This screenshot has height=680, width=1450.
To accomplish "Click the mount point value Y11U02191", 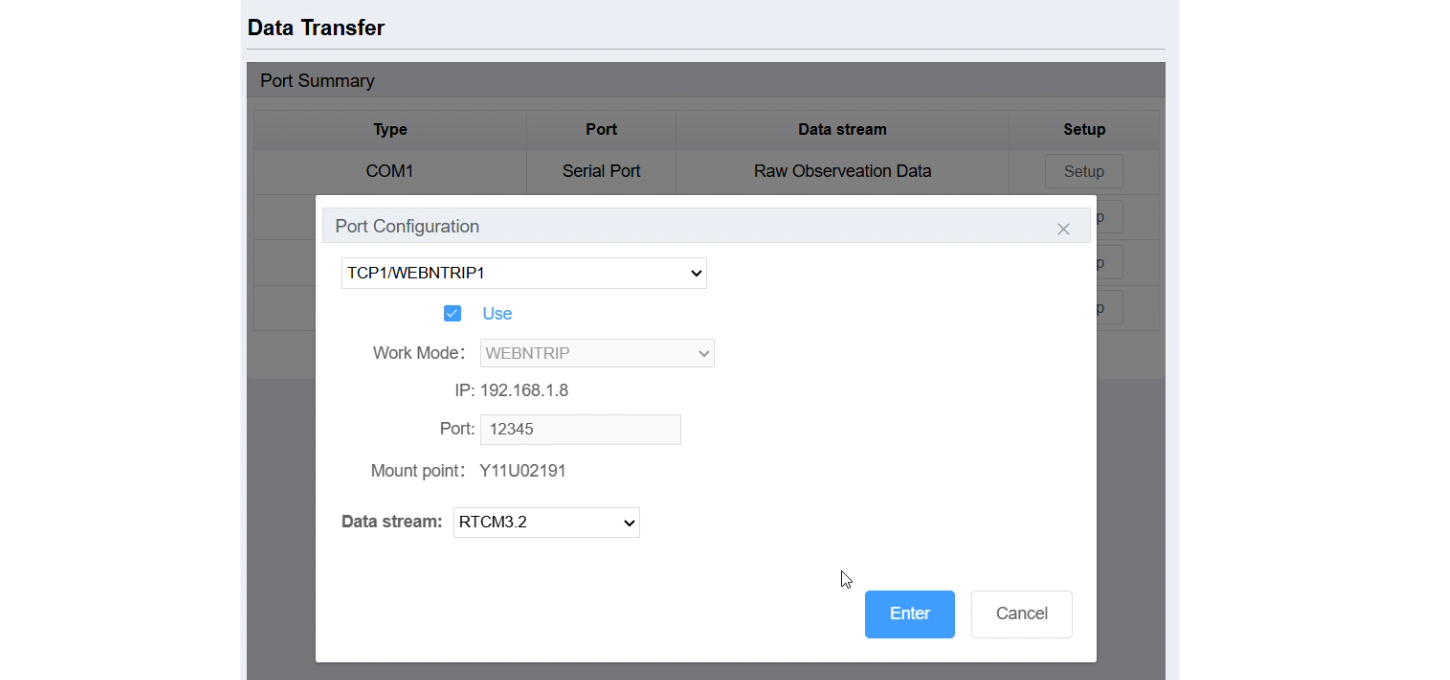I will pyautogui.click(x=523, y=470).
